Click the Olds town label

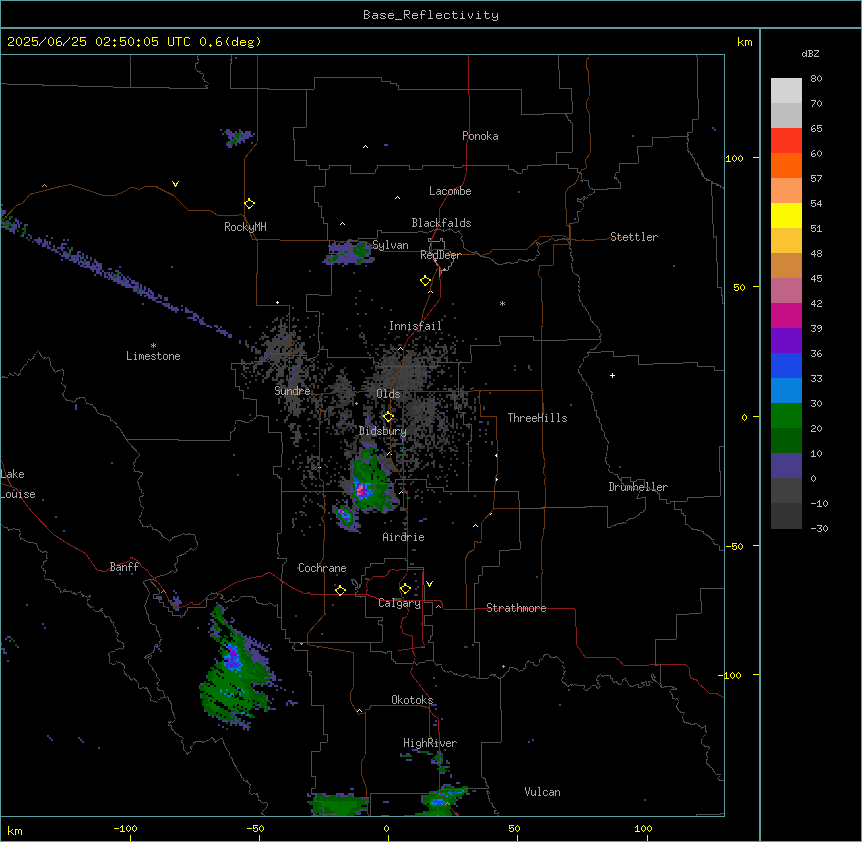click(x=388, y=394)
